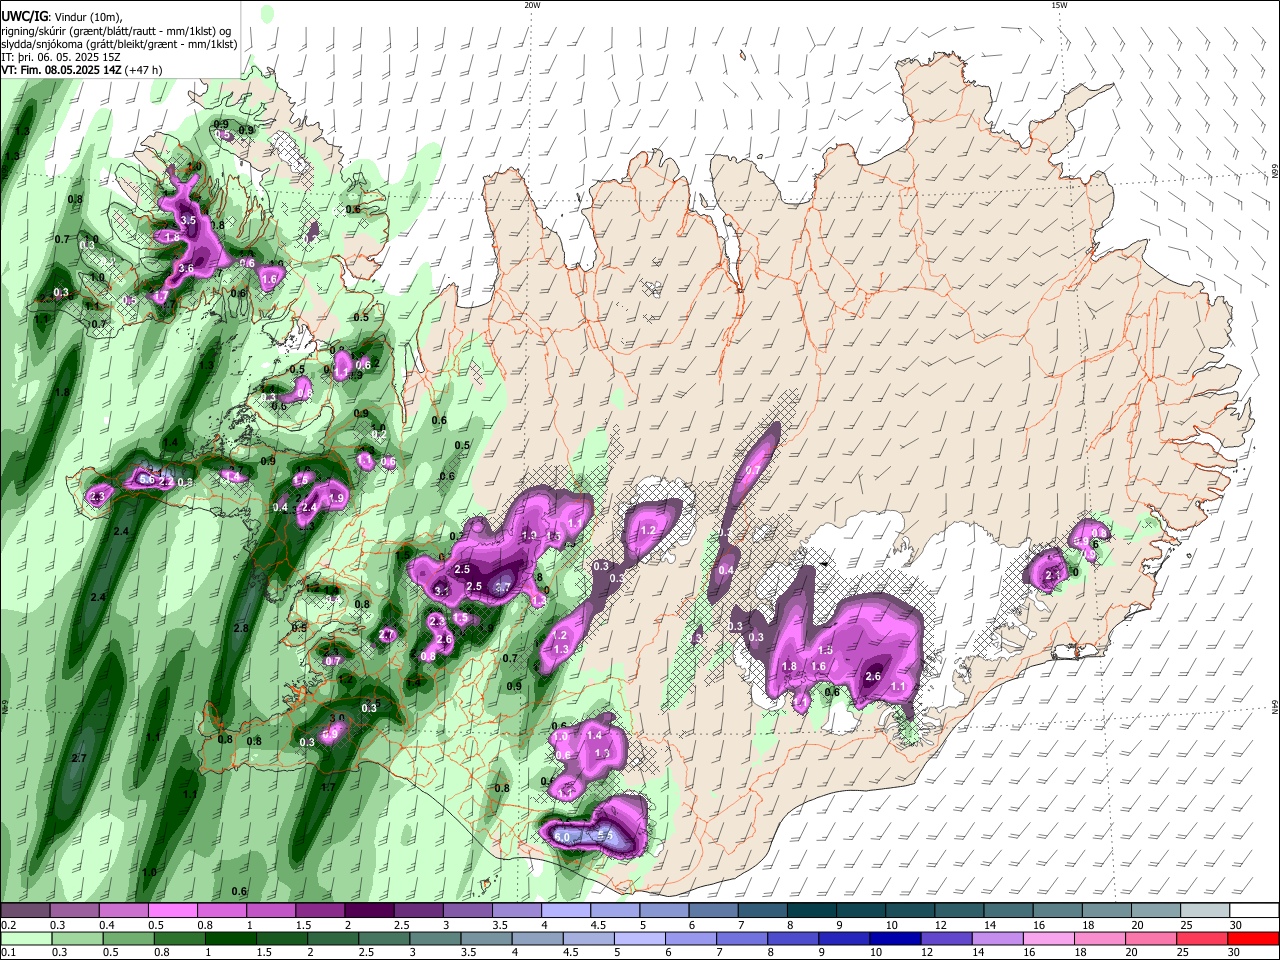Click the 0.2 label above the upper legend row
The height and width of the screenshot is (960, 1280).
(7, 925)
